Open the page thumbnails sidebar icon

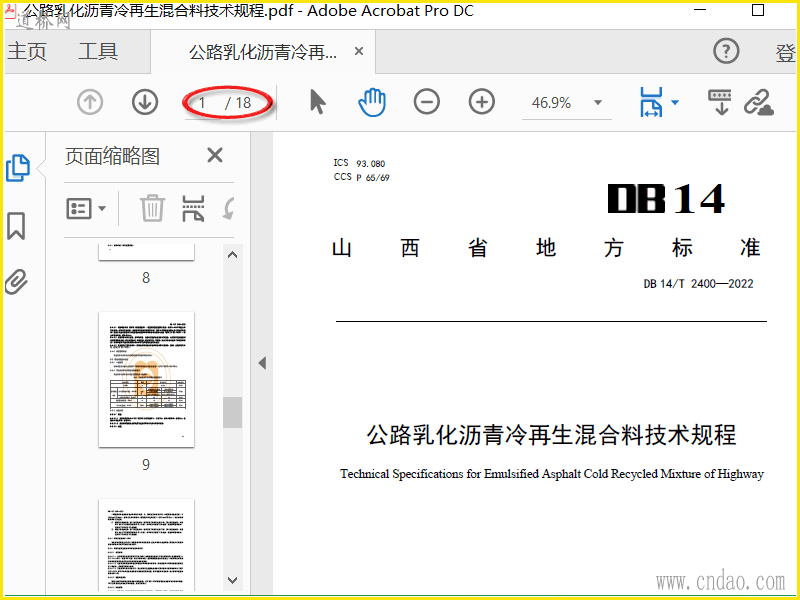[x=18, y=167]
